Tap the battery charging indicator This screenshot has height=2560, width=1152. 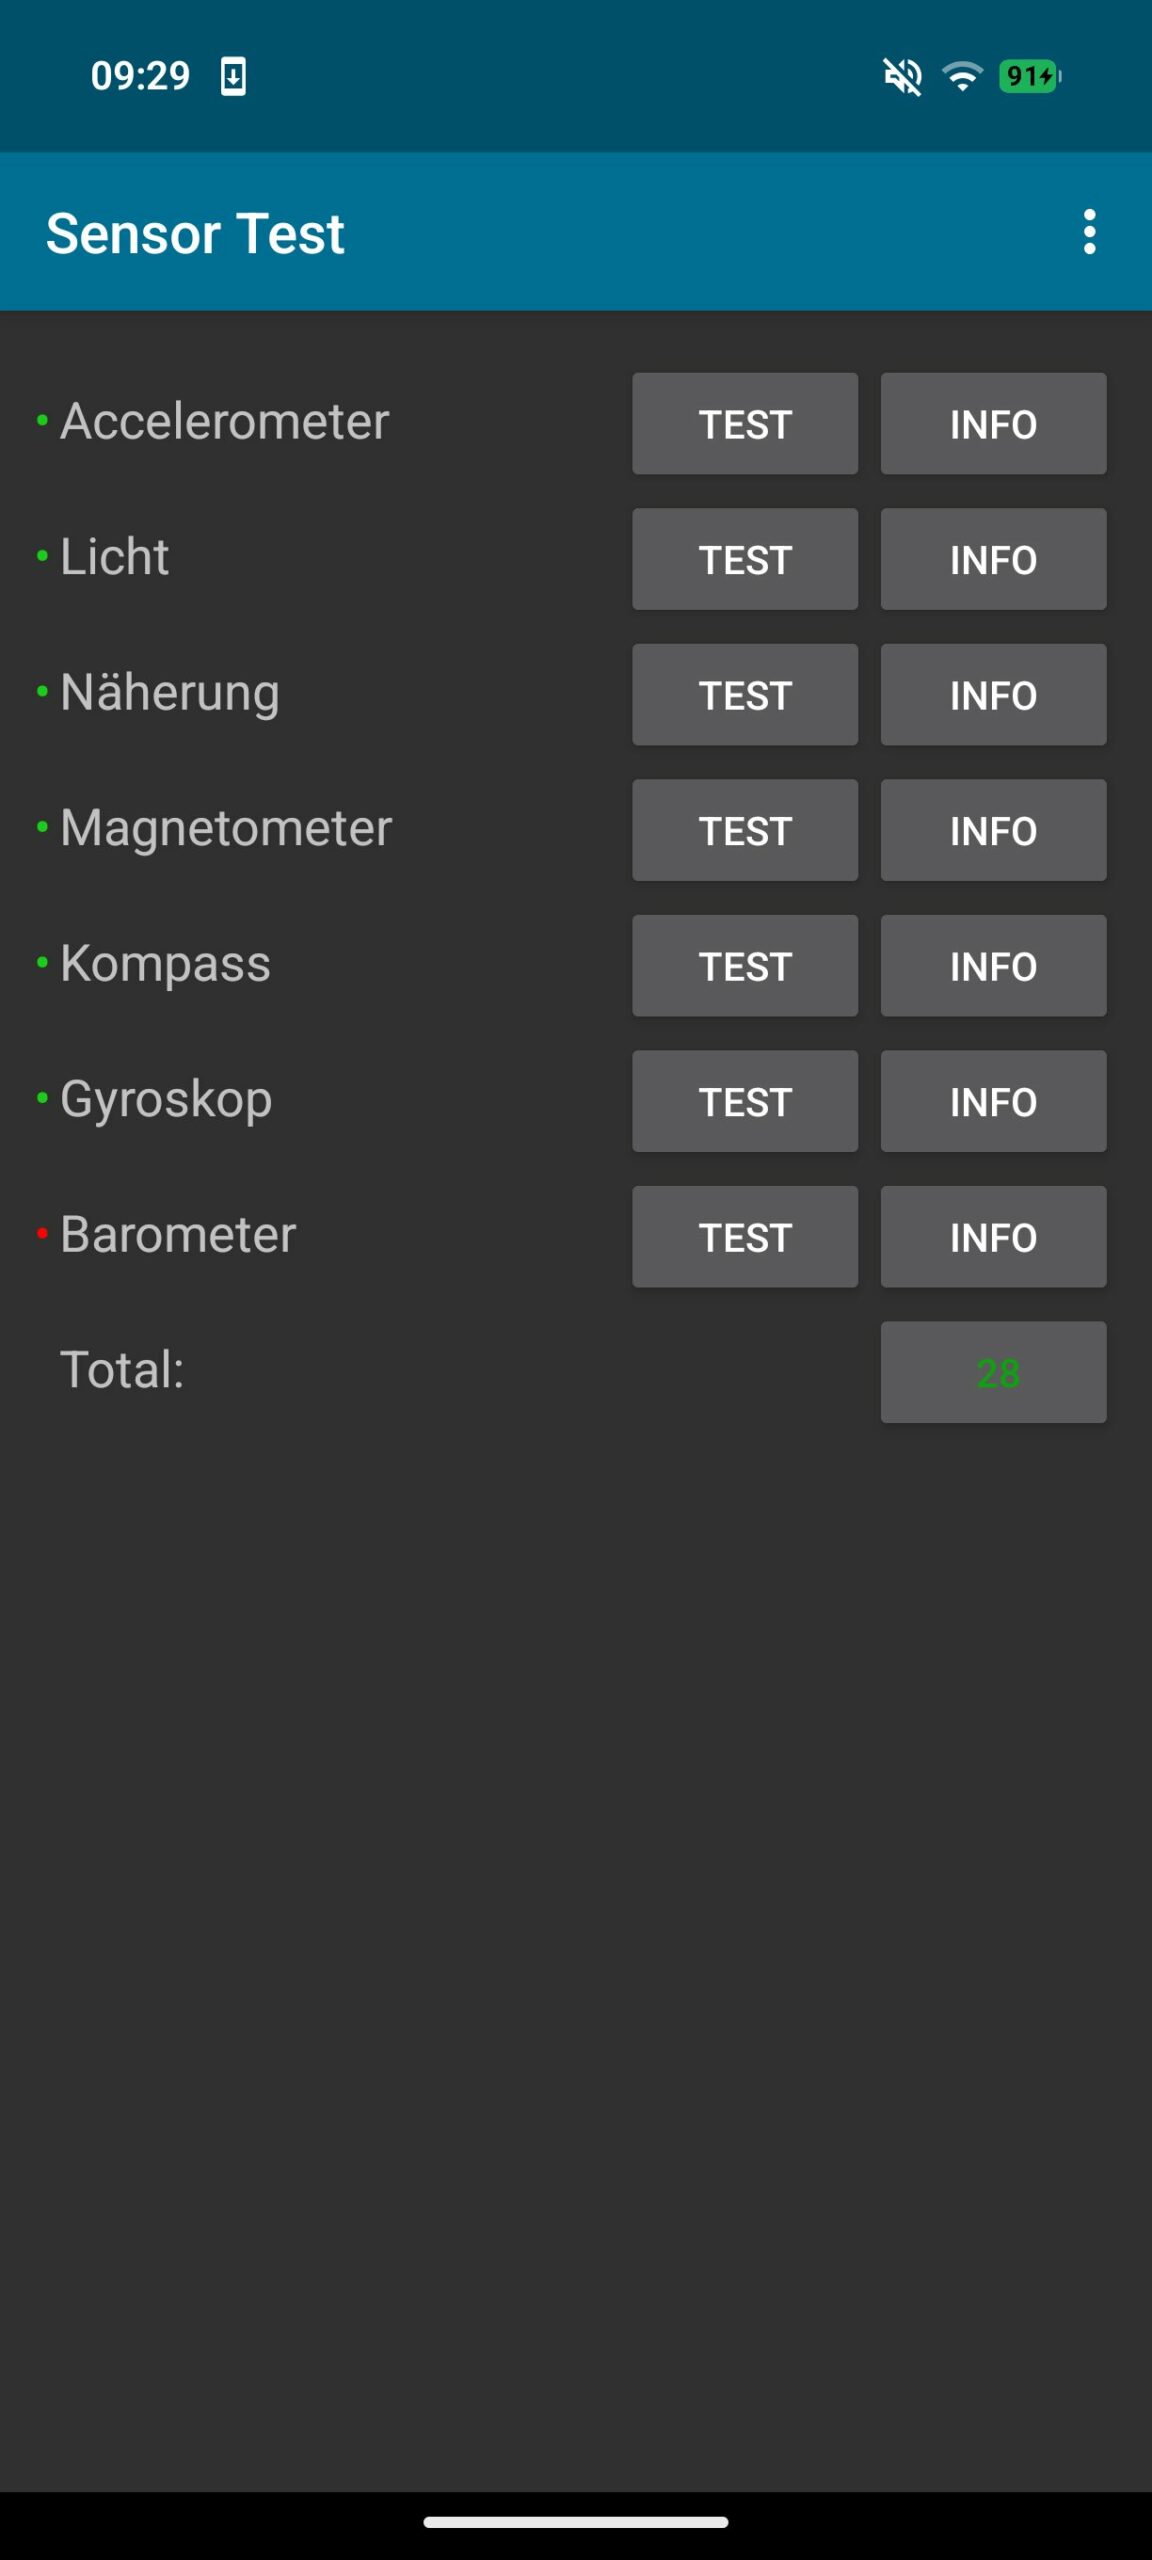[1029, 76]
